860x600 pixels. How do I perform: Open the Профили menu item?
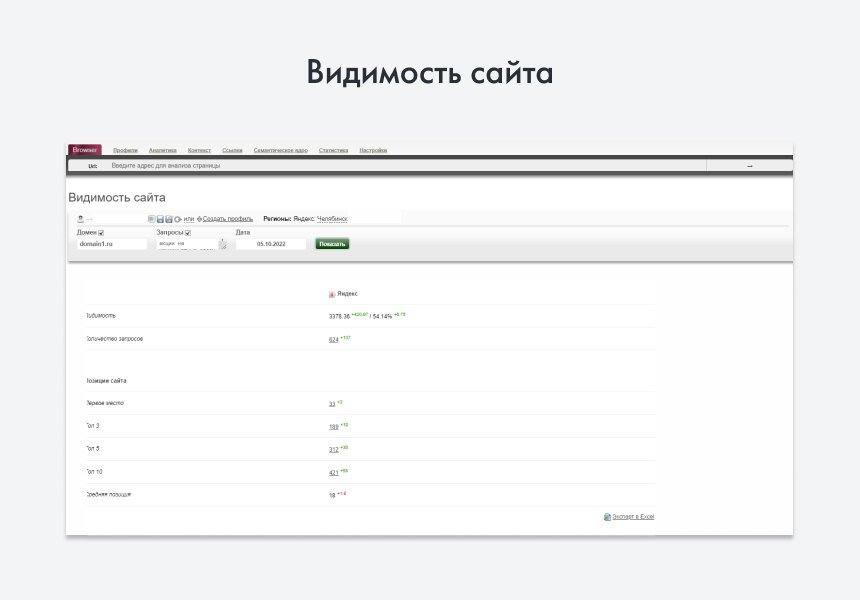point(125,150)
